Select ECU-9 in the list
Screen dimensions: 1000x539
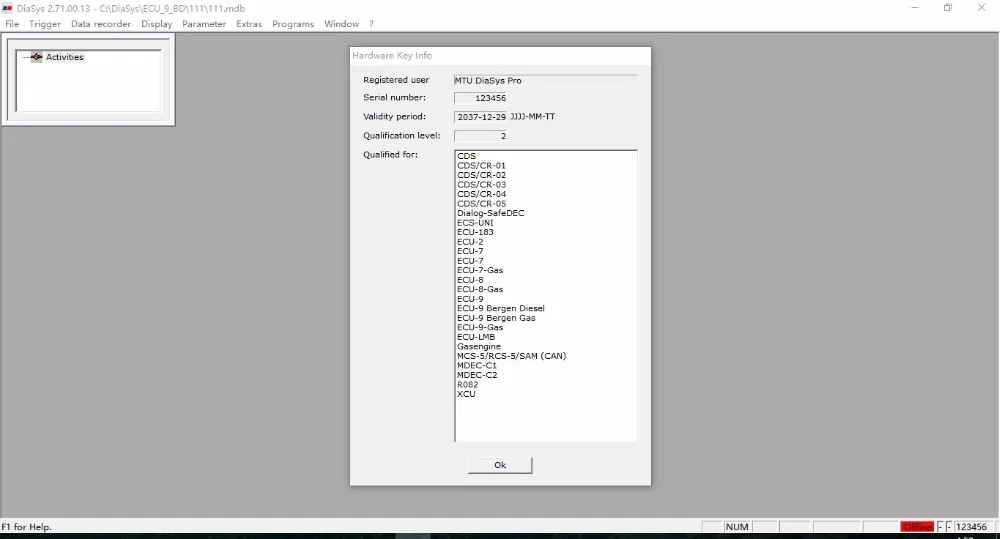470,299
